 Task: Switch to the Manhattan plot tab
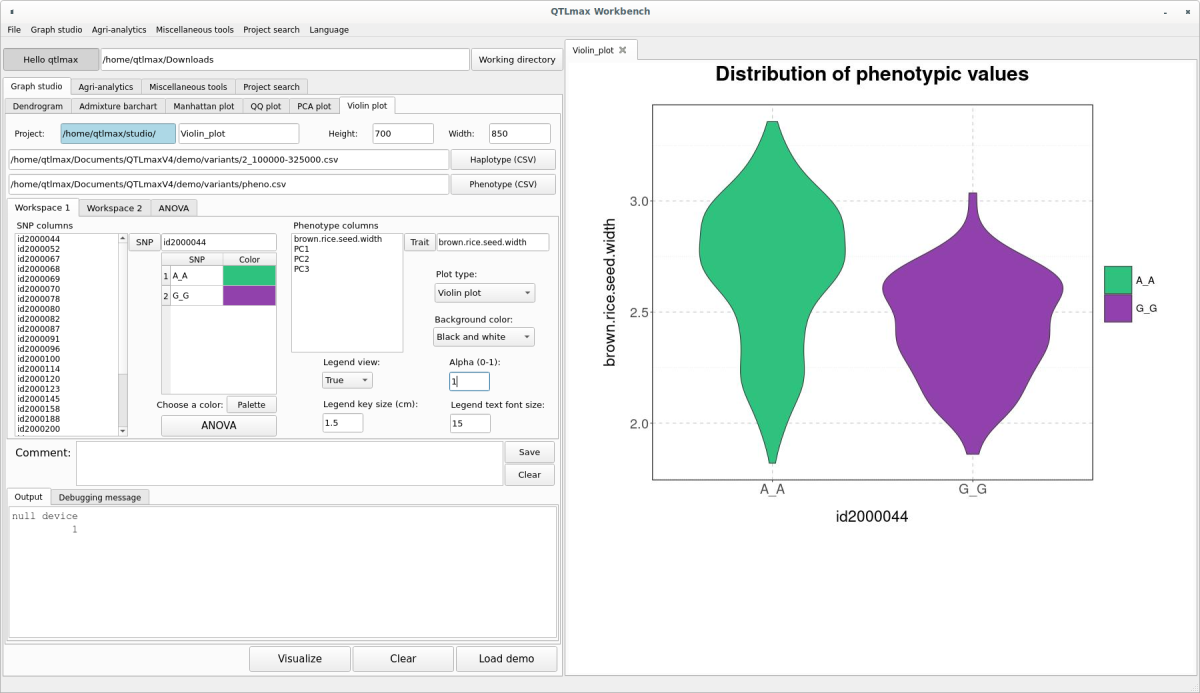point(203,106)
